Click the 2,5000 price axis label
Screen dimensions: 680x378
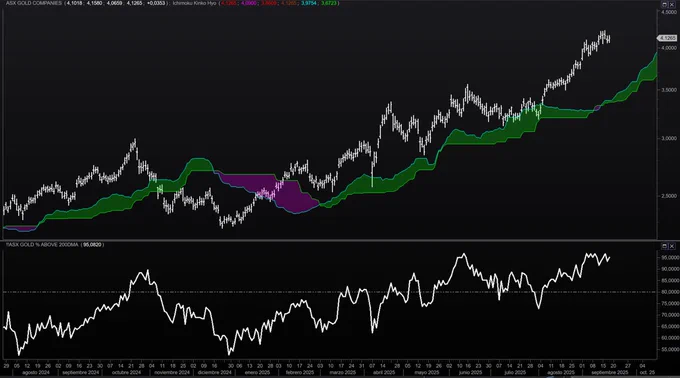pyautogui.click(x=668, y=196)
